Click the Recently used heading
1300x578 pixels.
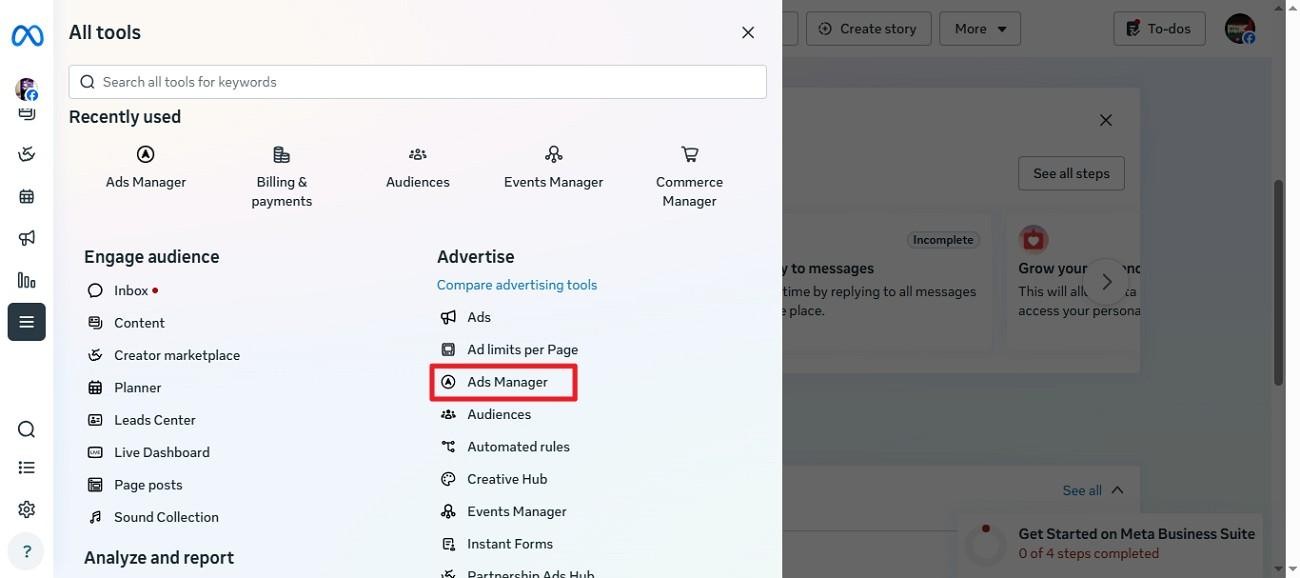[x=125, y=117]
